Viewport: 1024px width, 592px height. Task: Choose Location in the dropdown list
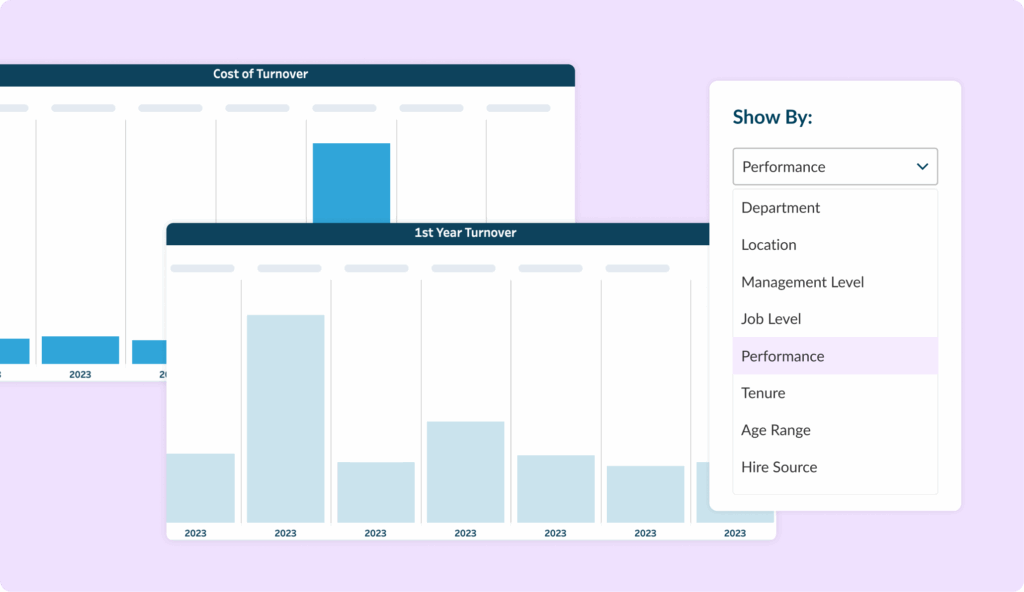click(769, 245)
